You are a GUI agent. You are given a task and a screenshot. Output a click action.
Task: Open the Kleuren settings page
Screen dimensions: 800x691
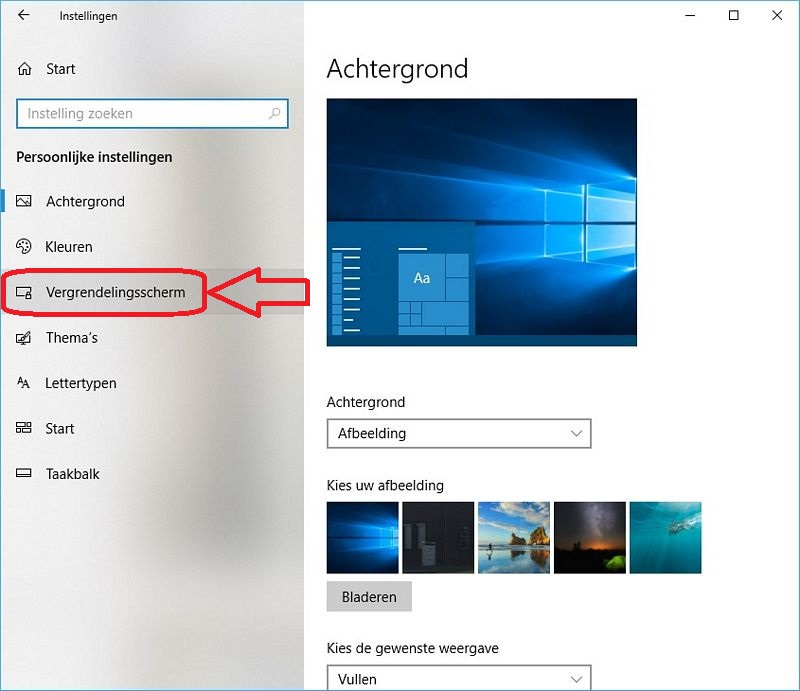point(152,246)
